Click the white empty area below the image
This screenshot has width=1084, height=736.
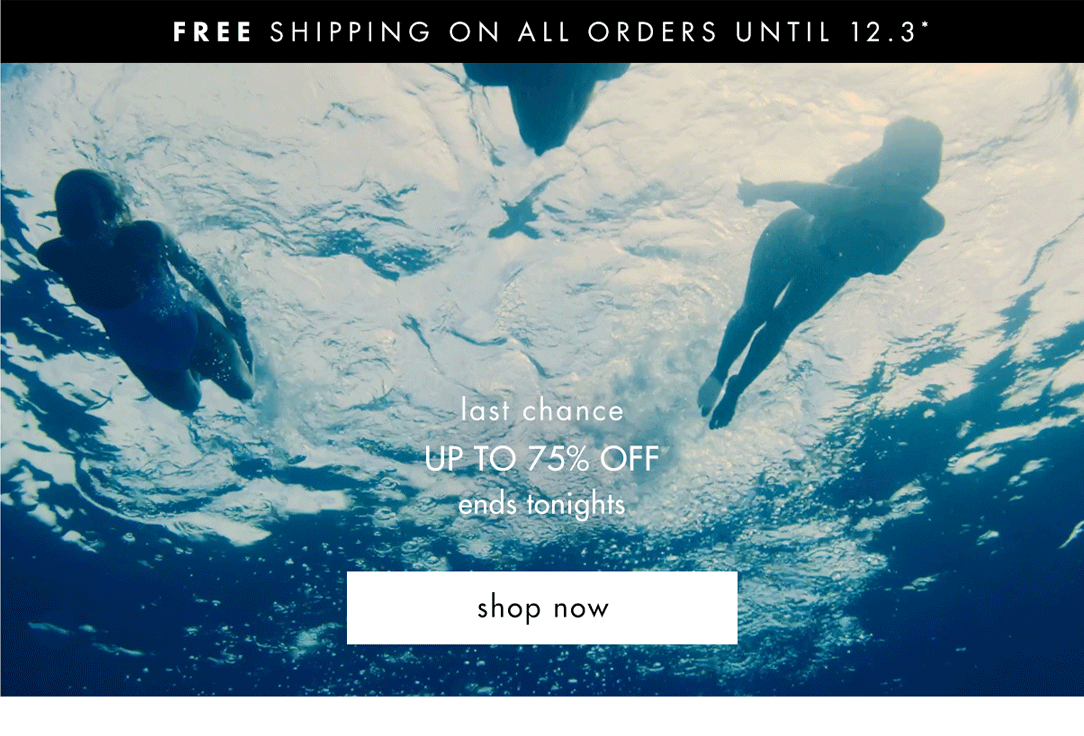(x=542, y=717)
